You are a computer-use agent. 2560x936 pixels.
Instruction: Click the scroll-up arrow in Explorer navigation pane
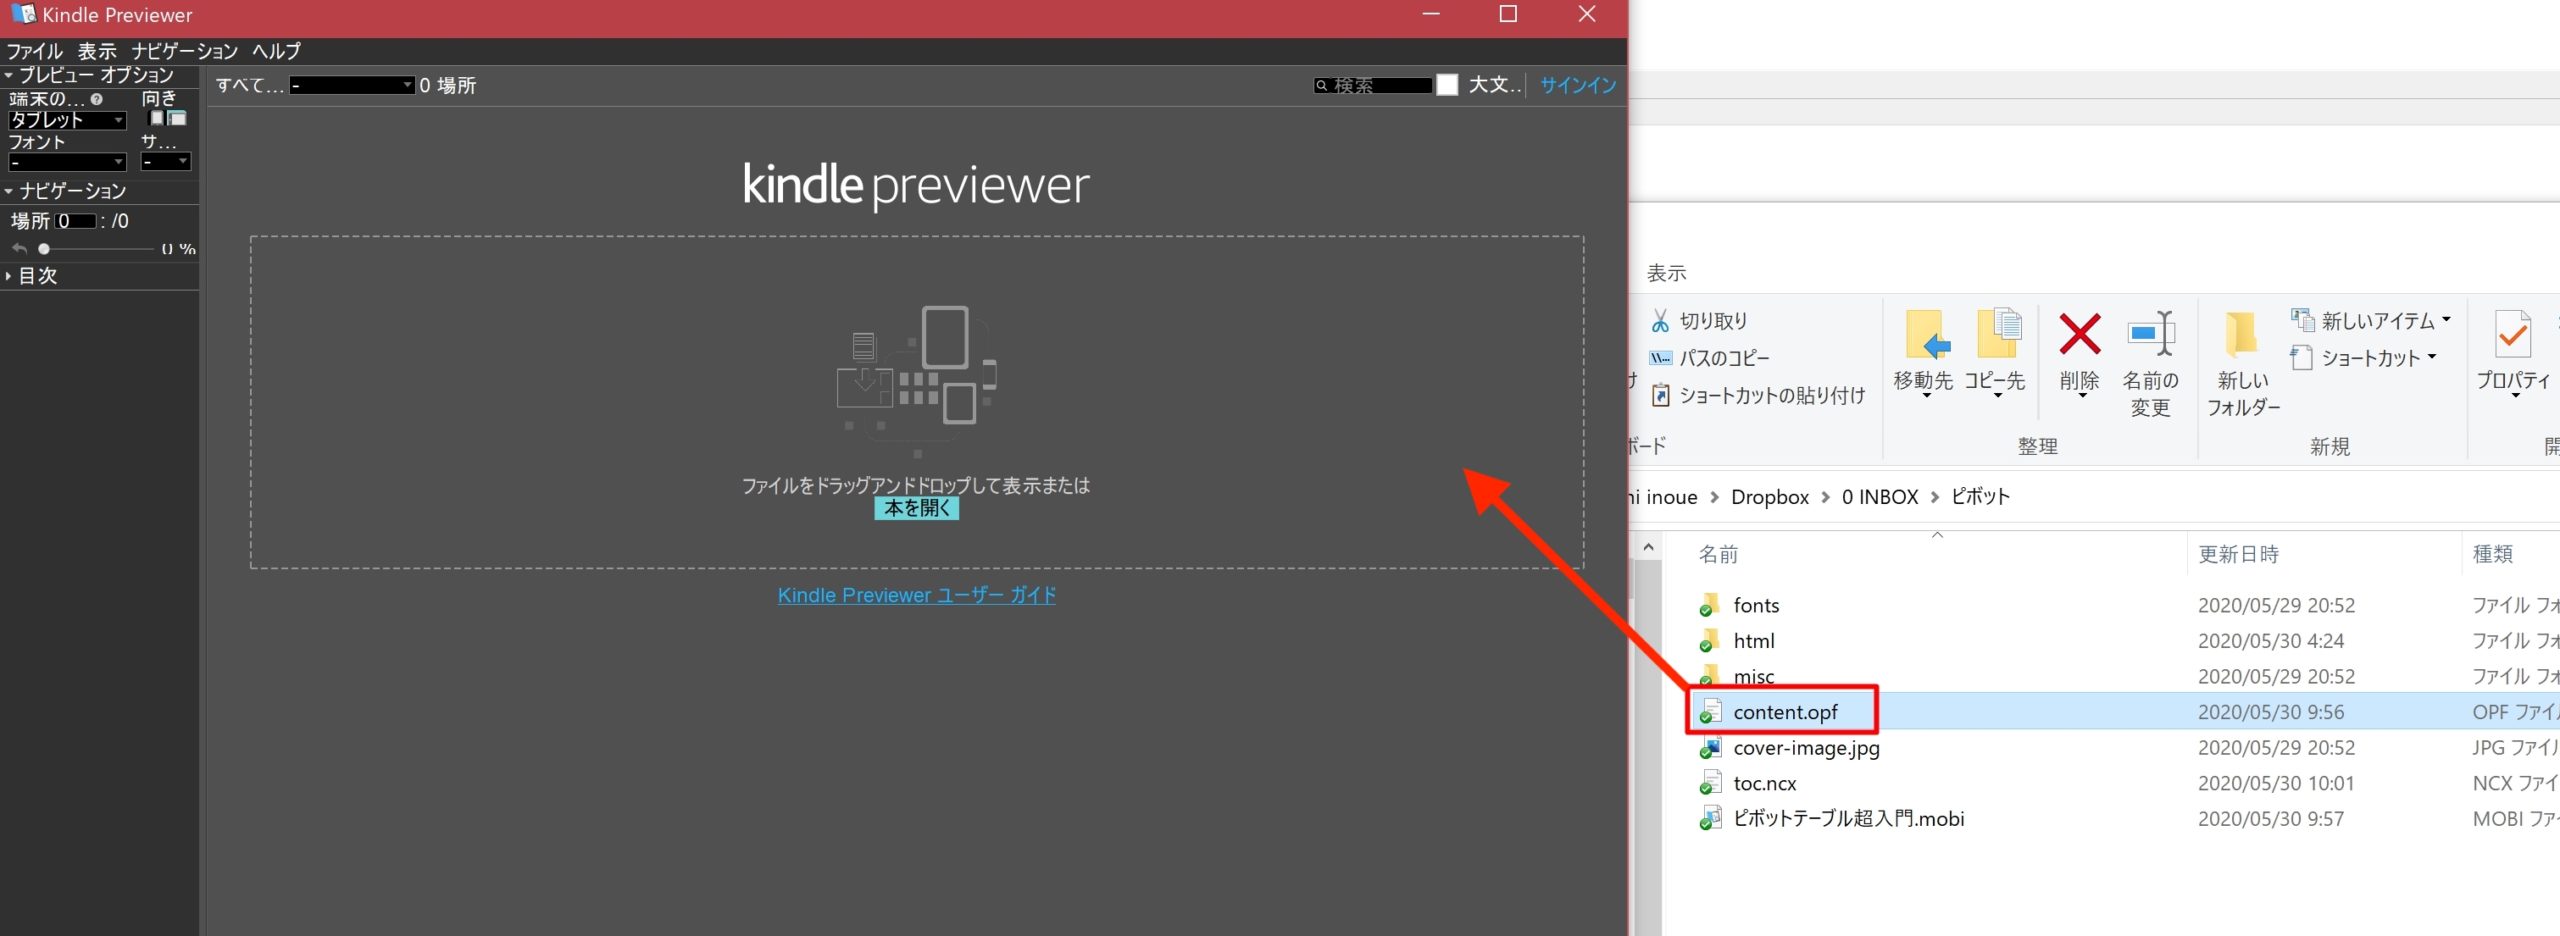pos(1648,547)
